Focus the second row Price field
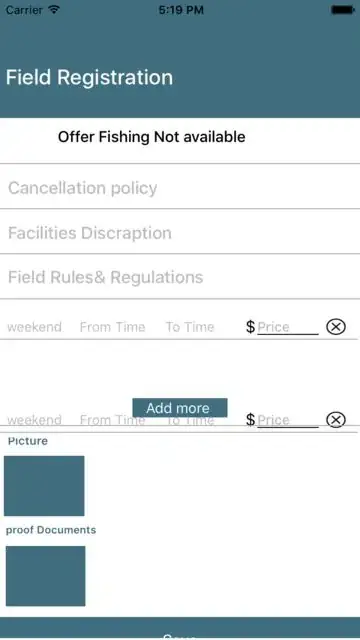The width and height of the screenshot is (360, 640). coord(288,420)
